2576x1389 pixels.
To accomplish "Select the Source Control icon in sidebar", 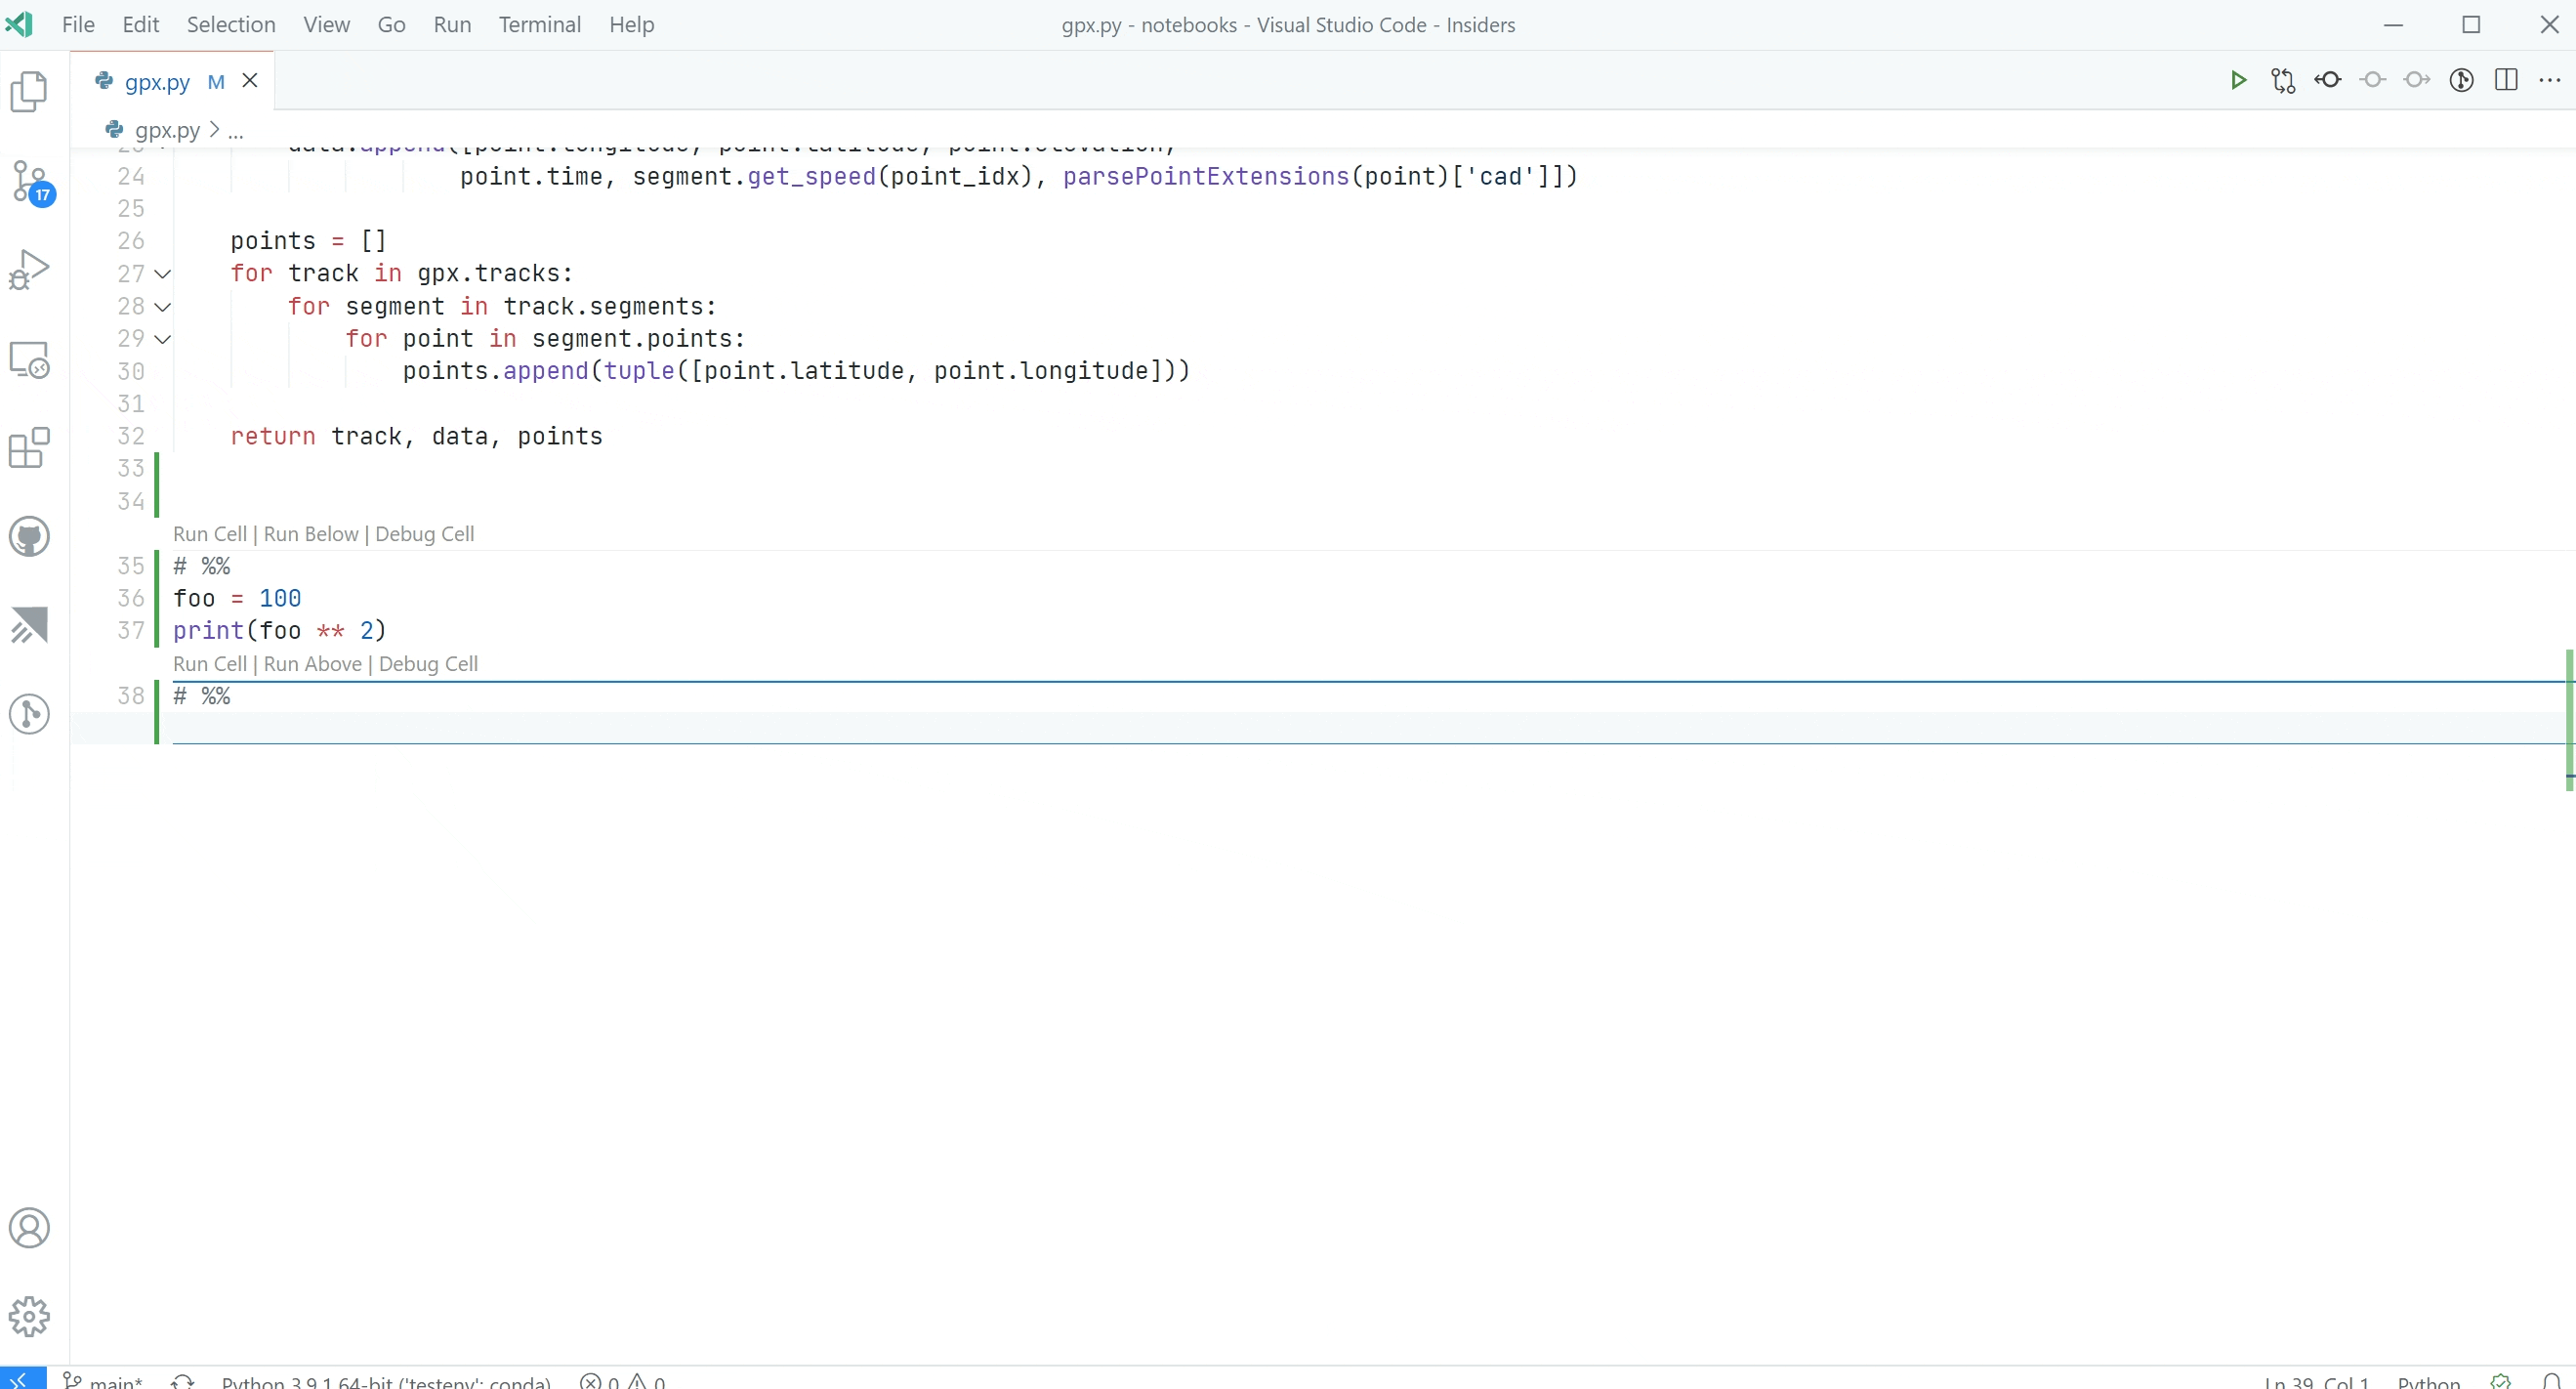I will pyautogui.click(x=31, y=183).
